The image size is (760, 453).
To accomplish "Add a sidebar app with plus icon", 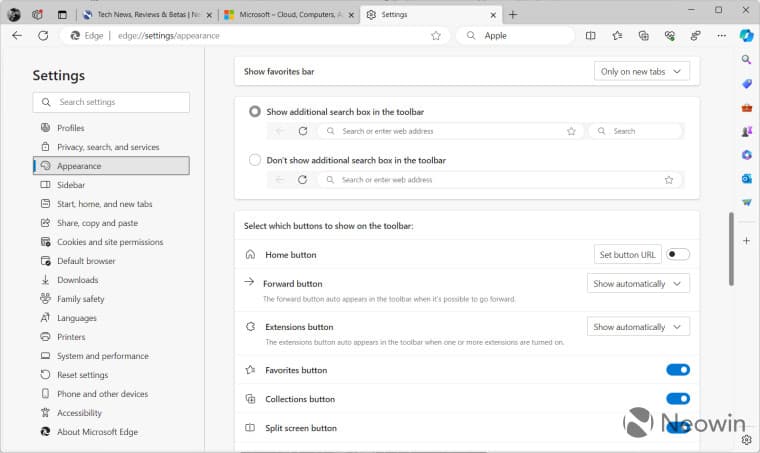I will click(x=746, y=240).
